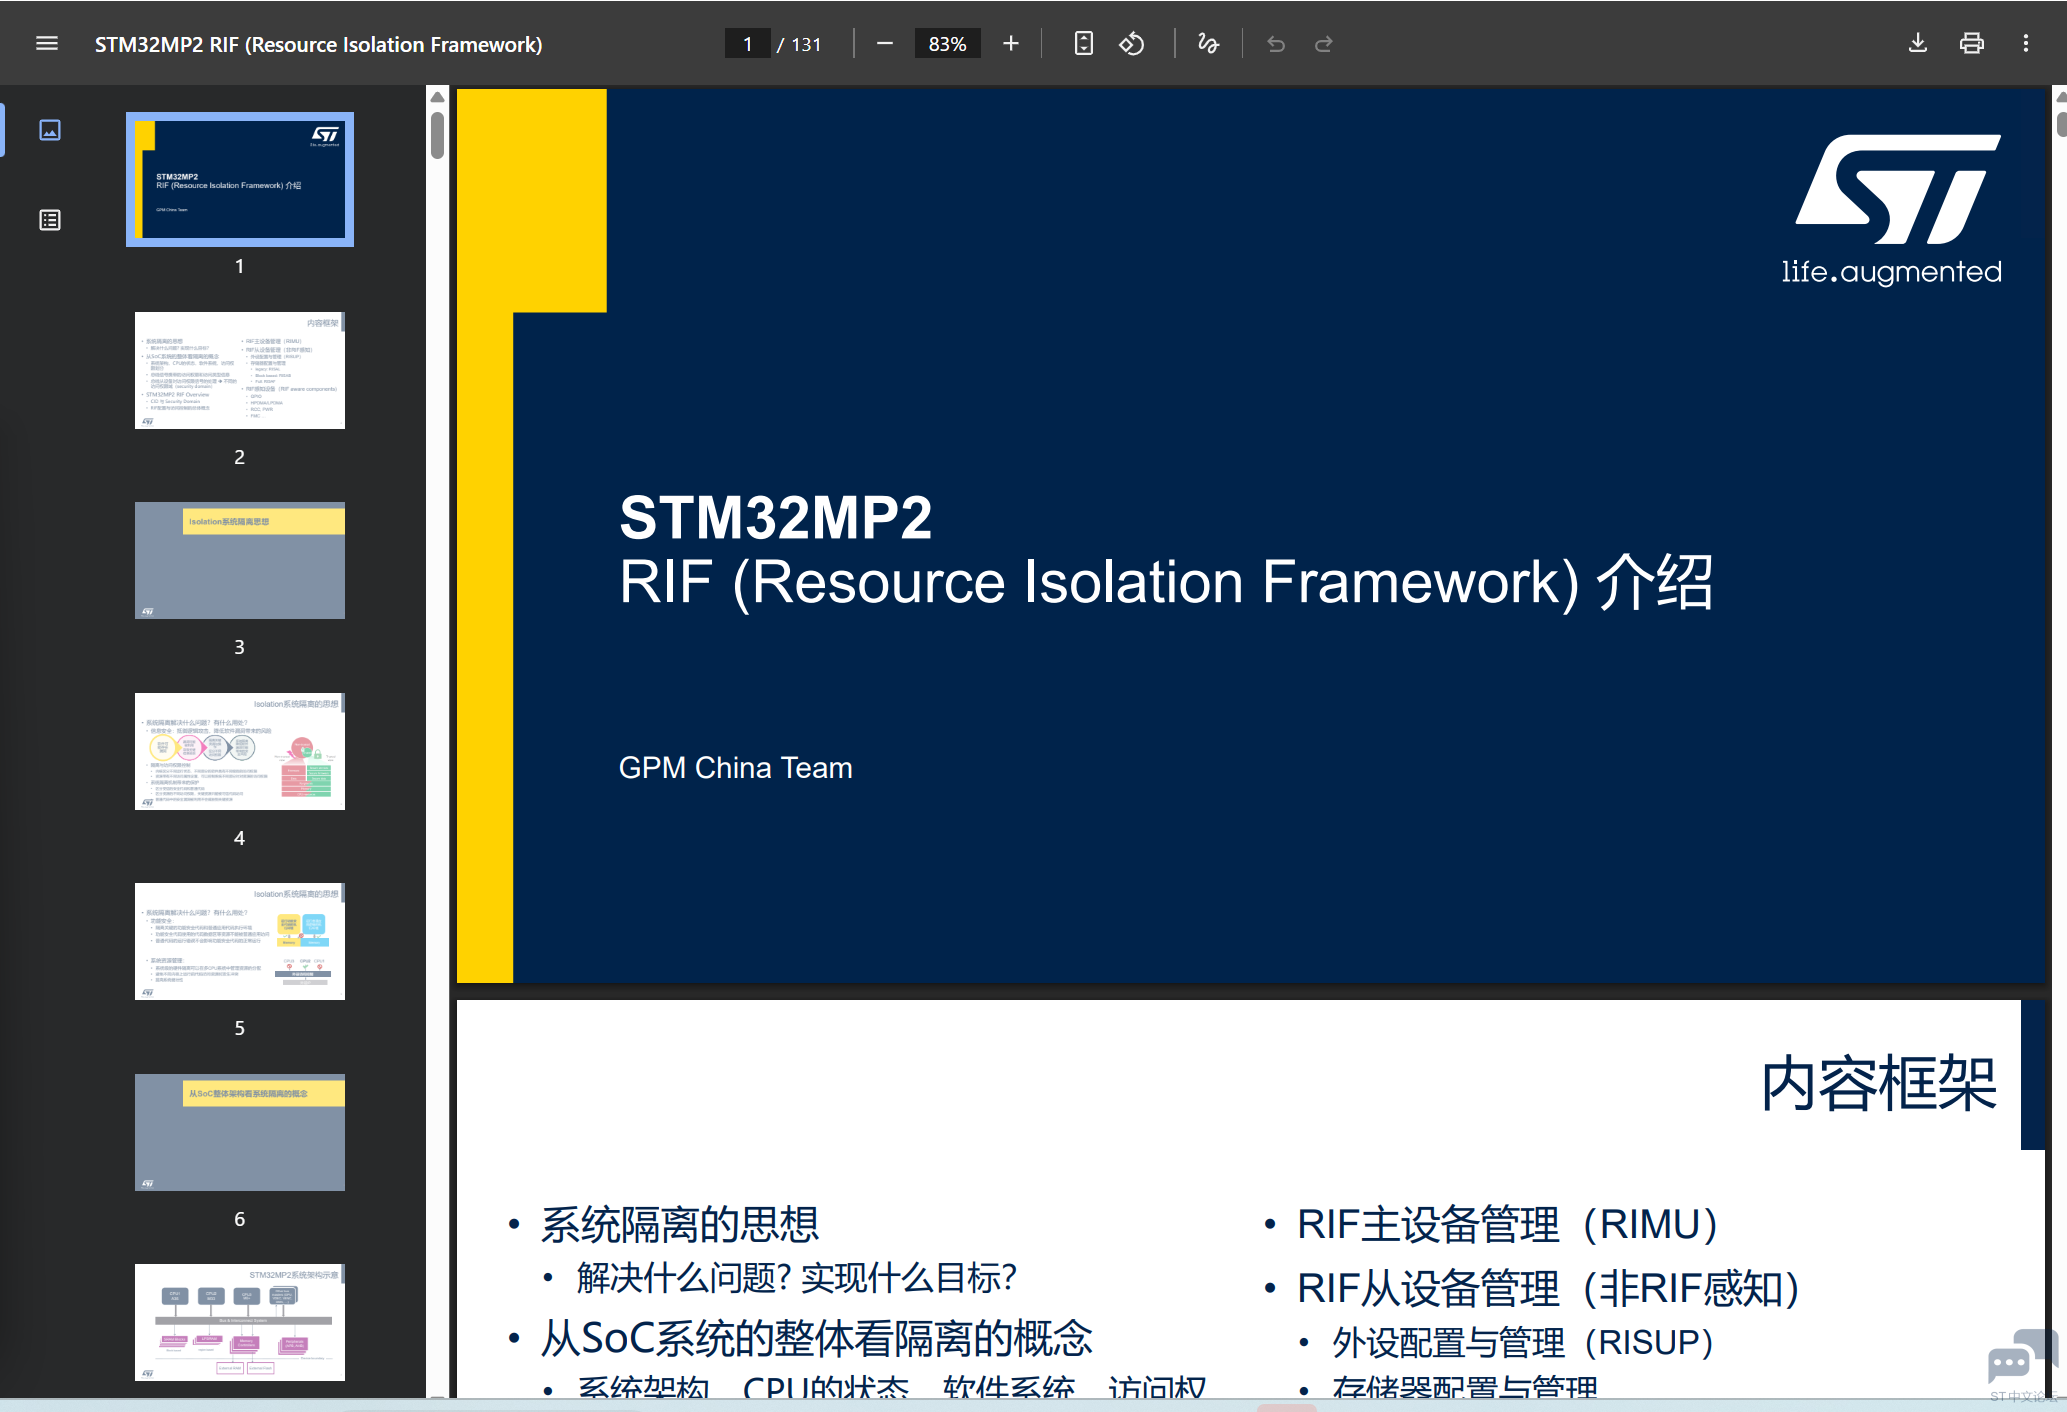Image resolution: width=2067 pixels, height=1412 pixels.
Task: Rotate the document counterclockwise
Action: (x=1131, y=44)
